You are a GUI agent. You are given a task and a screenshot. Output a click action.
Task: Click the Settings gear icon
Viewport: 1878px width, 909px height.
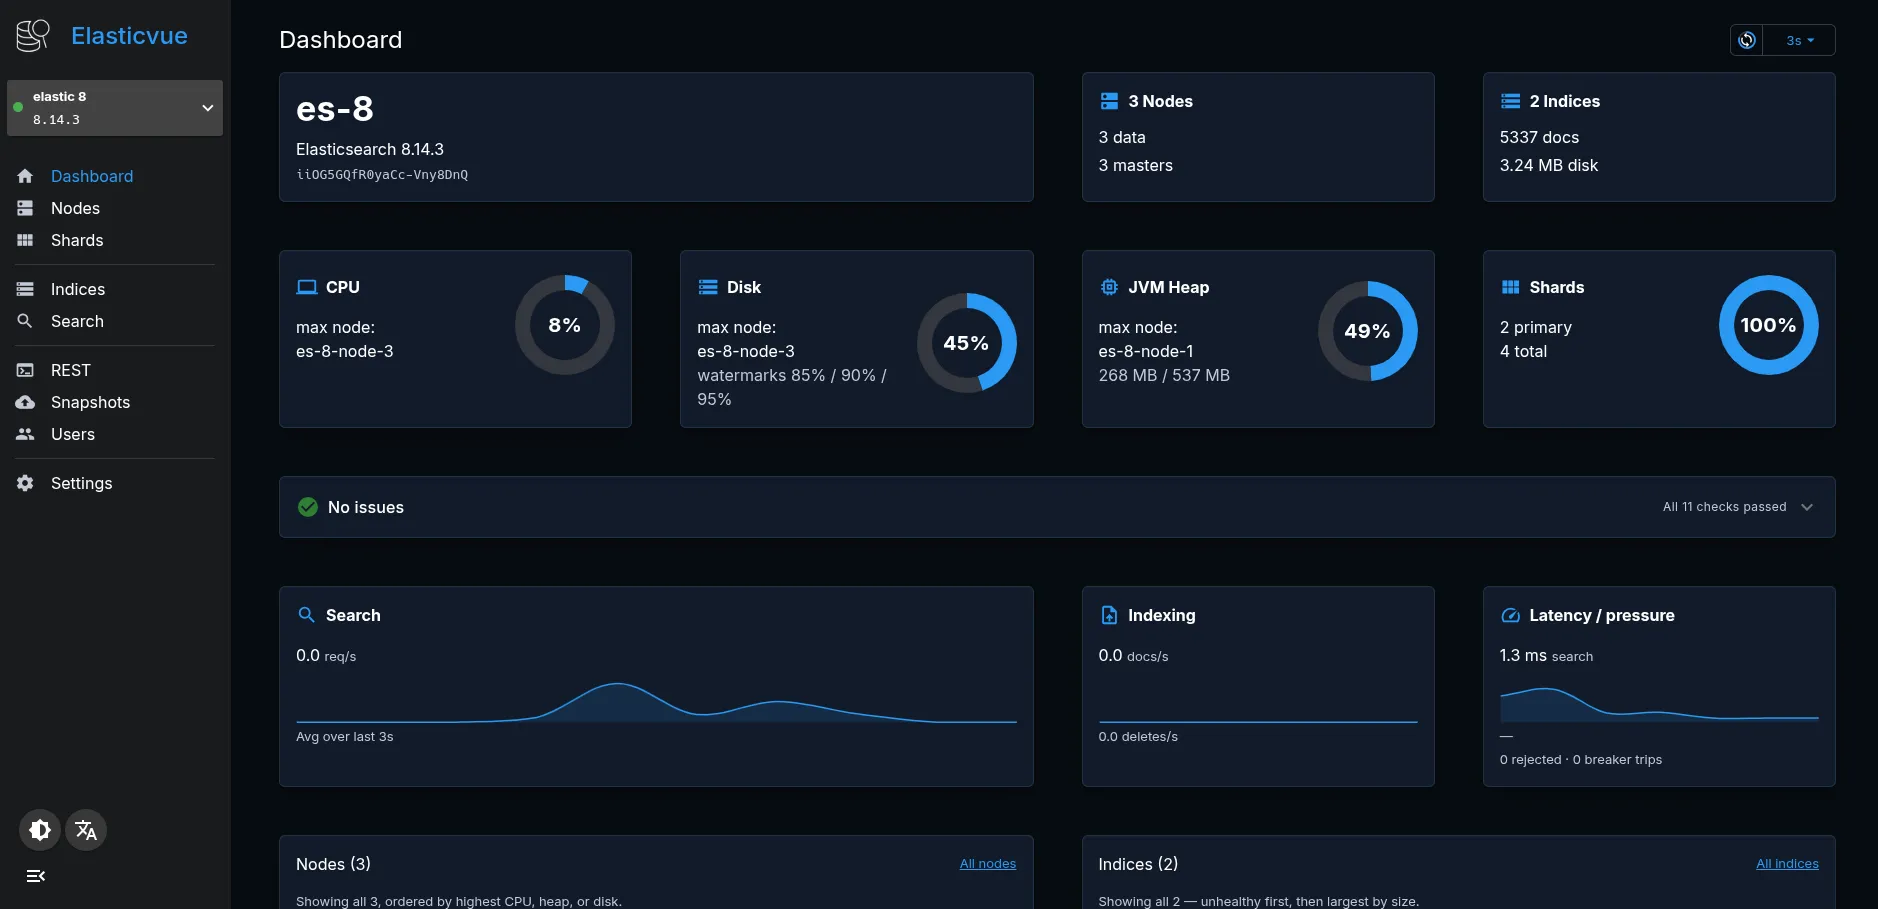click(x=25, y=483)
